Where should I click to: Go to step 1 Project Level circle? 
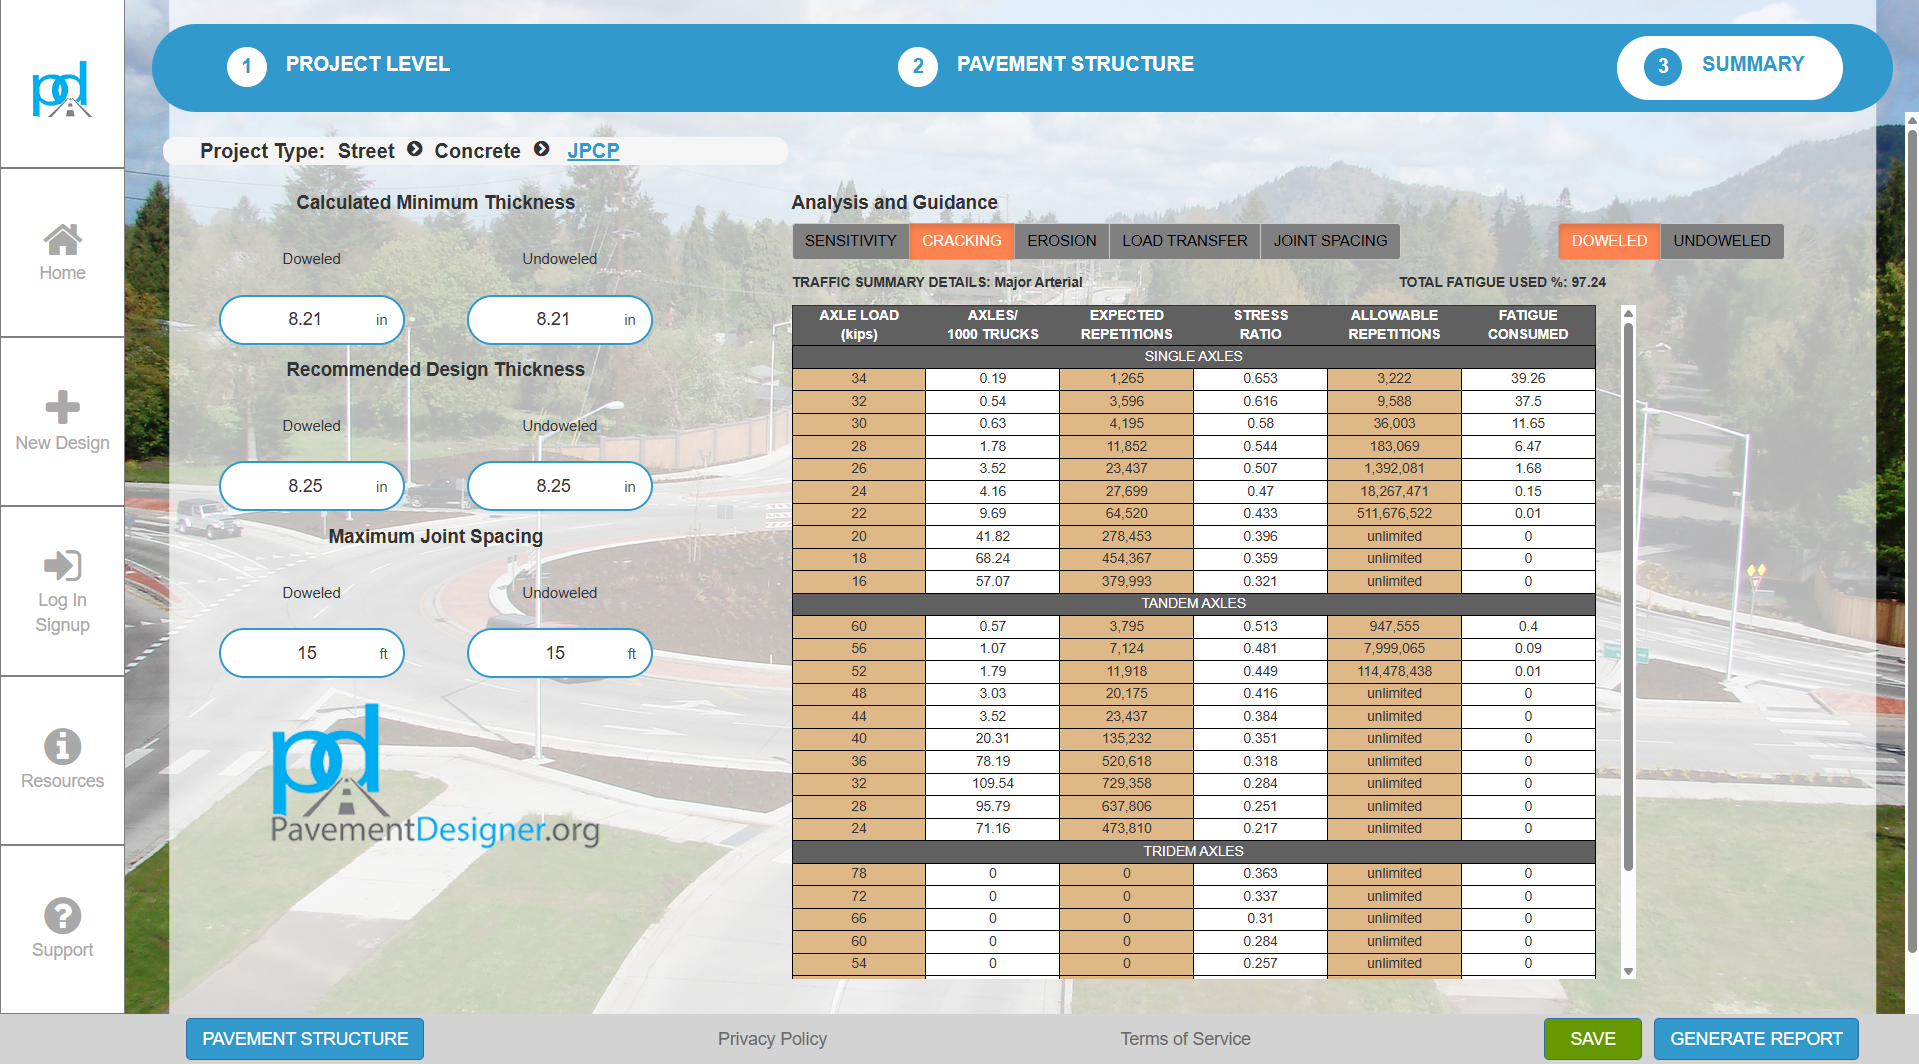click(246, 67)
